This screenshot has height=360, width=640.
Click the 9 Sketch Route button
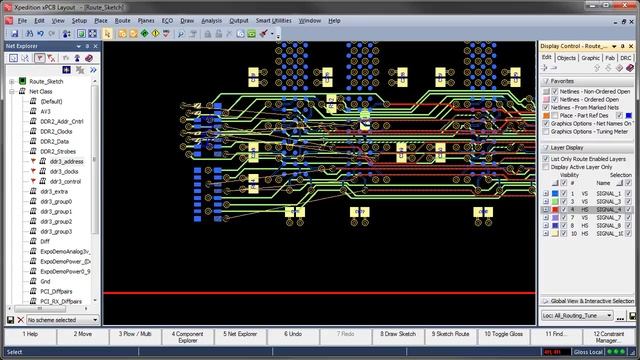[451, 337]
